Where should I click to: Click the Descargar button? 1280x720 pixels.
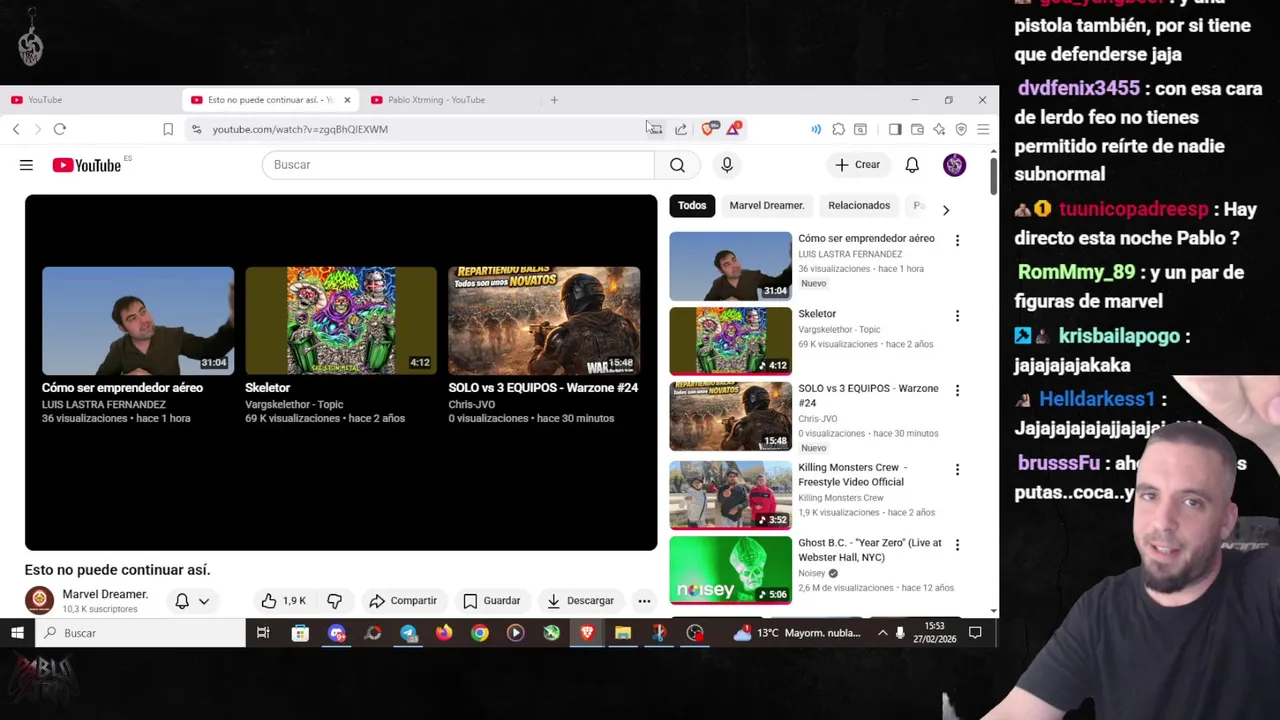click(x=581, y=601)
